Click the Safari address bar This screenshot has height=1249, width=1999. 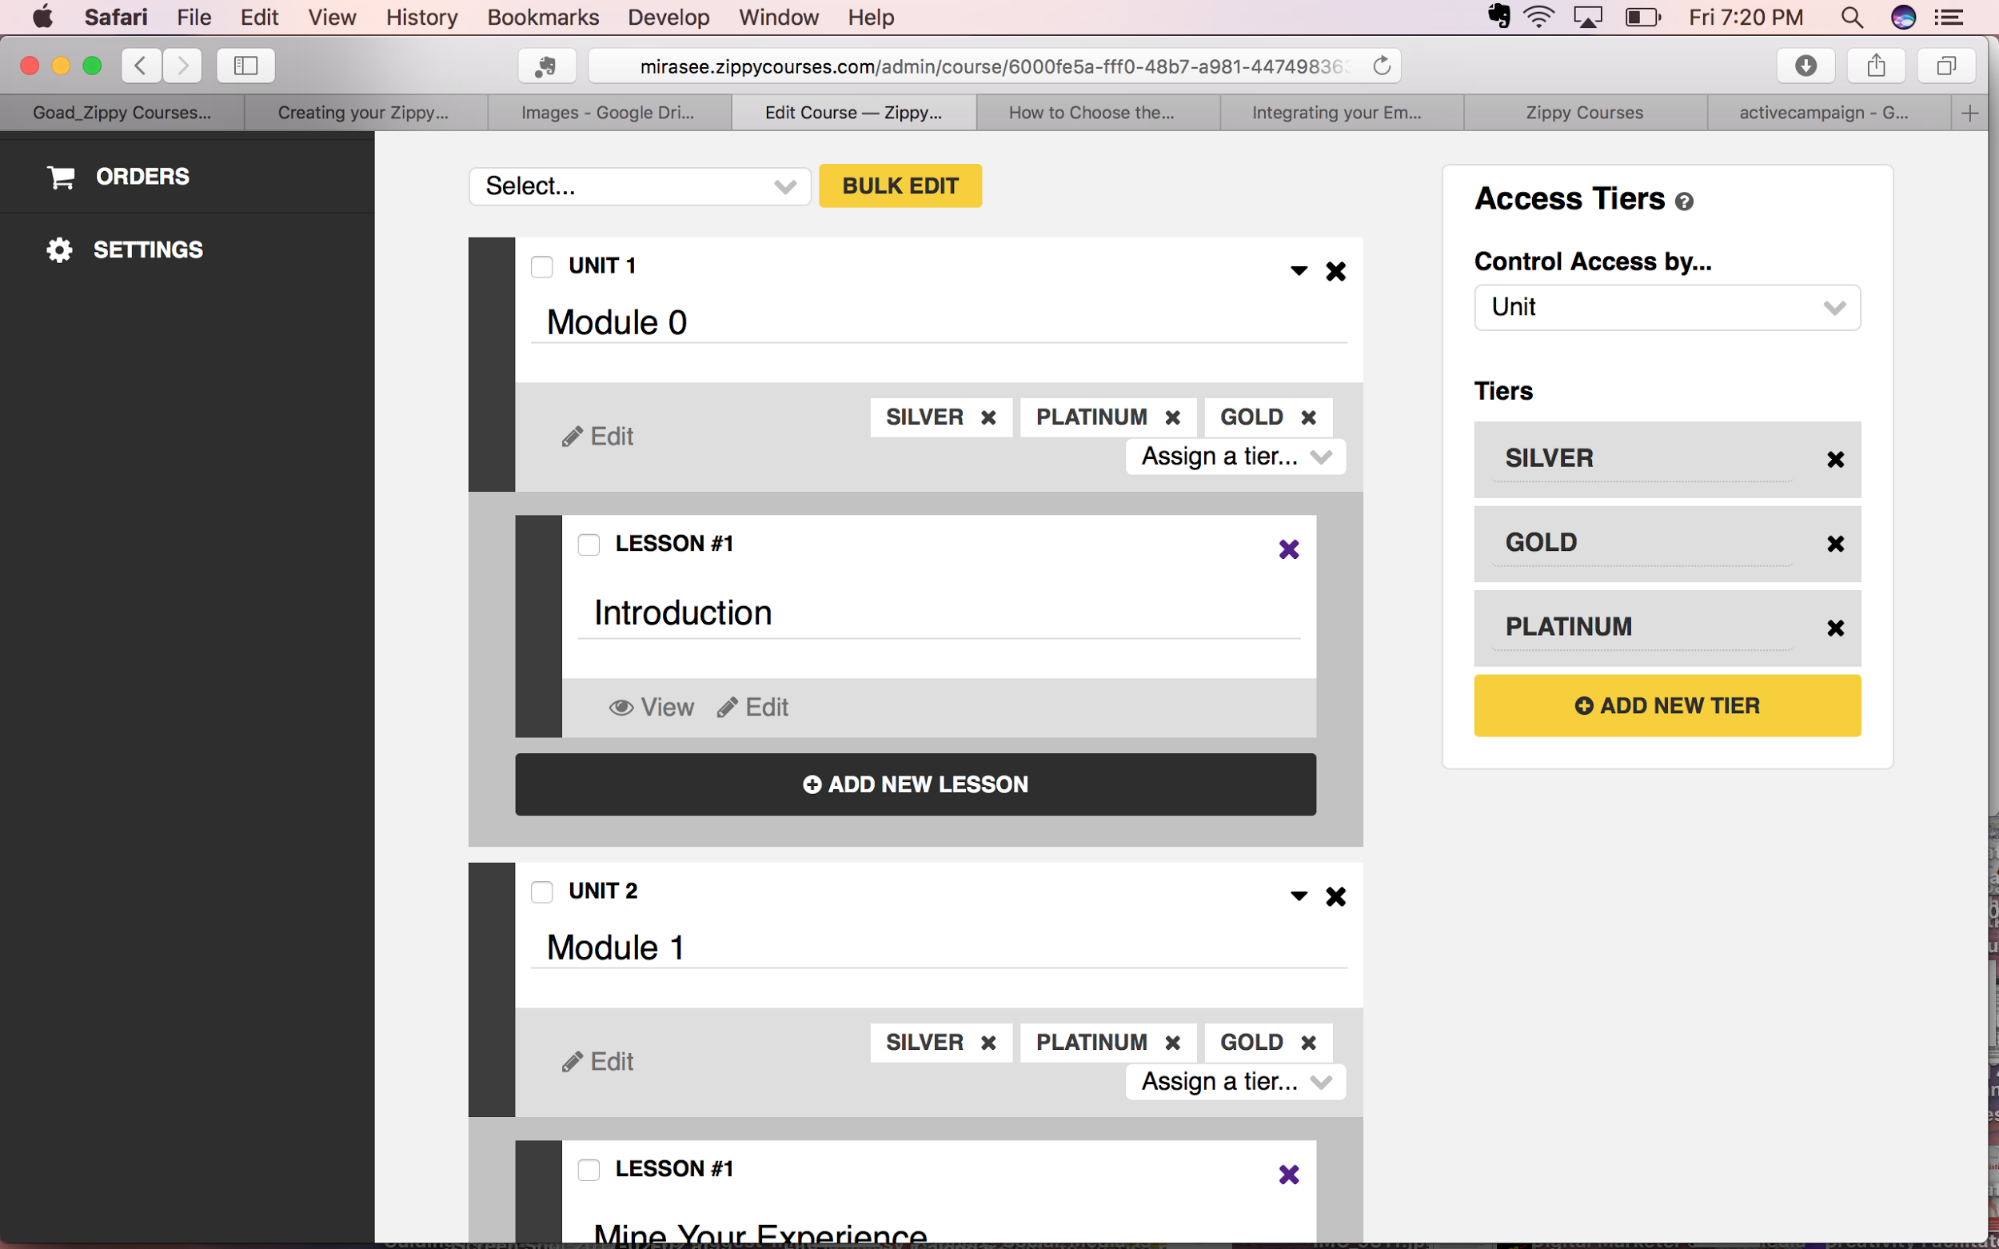pos(994,66)
